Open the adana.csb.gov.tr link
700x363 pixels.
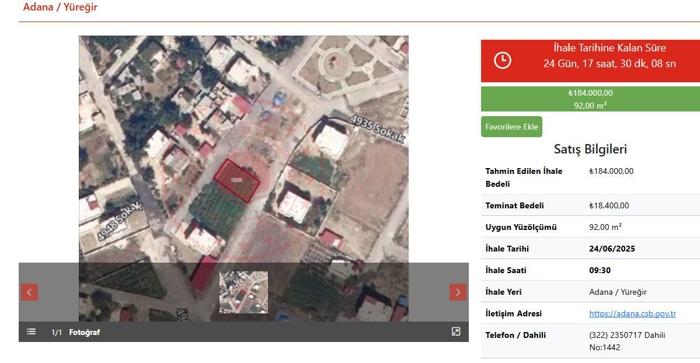coord(632,313)
